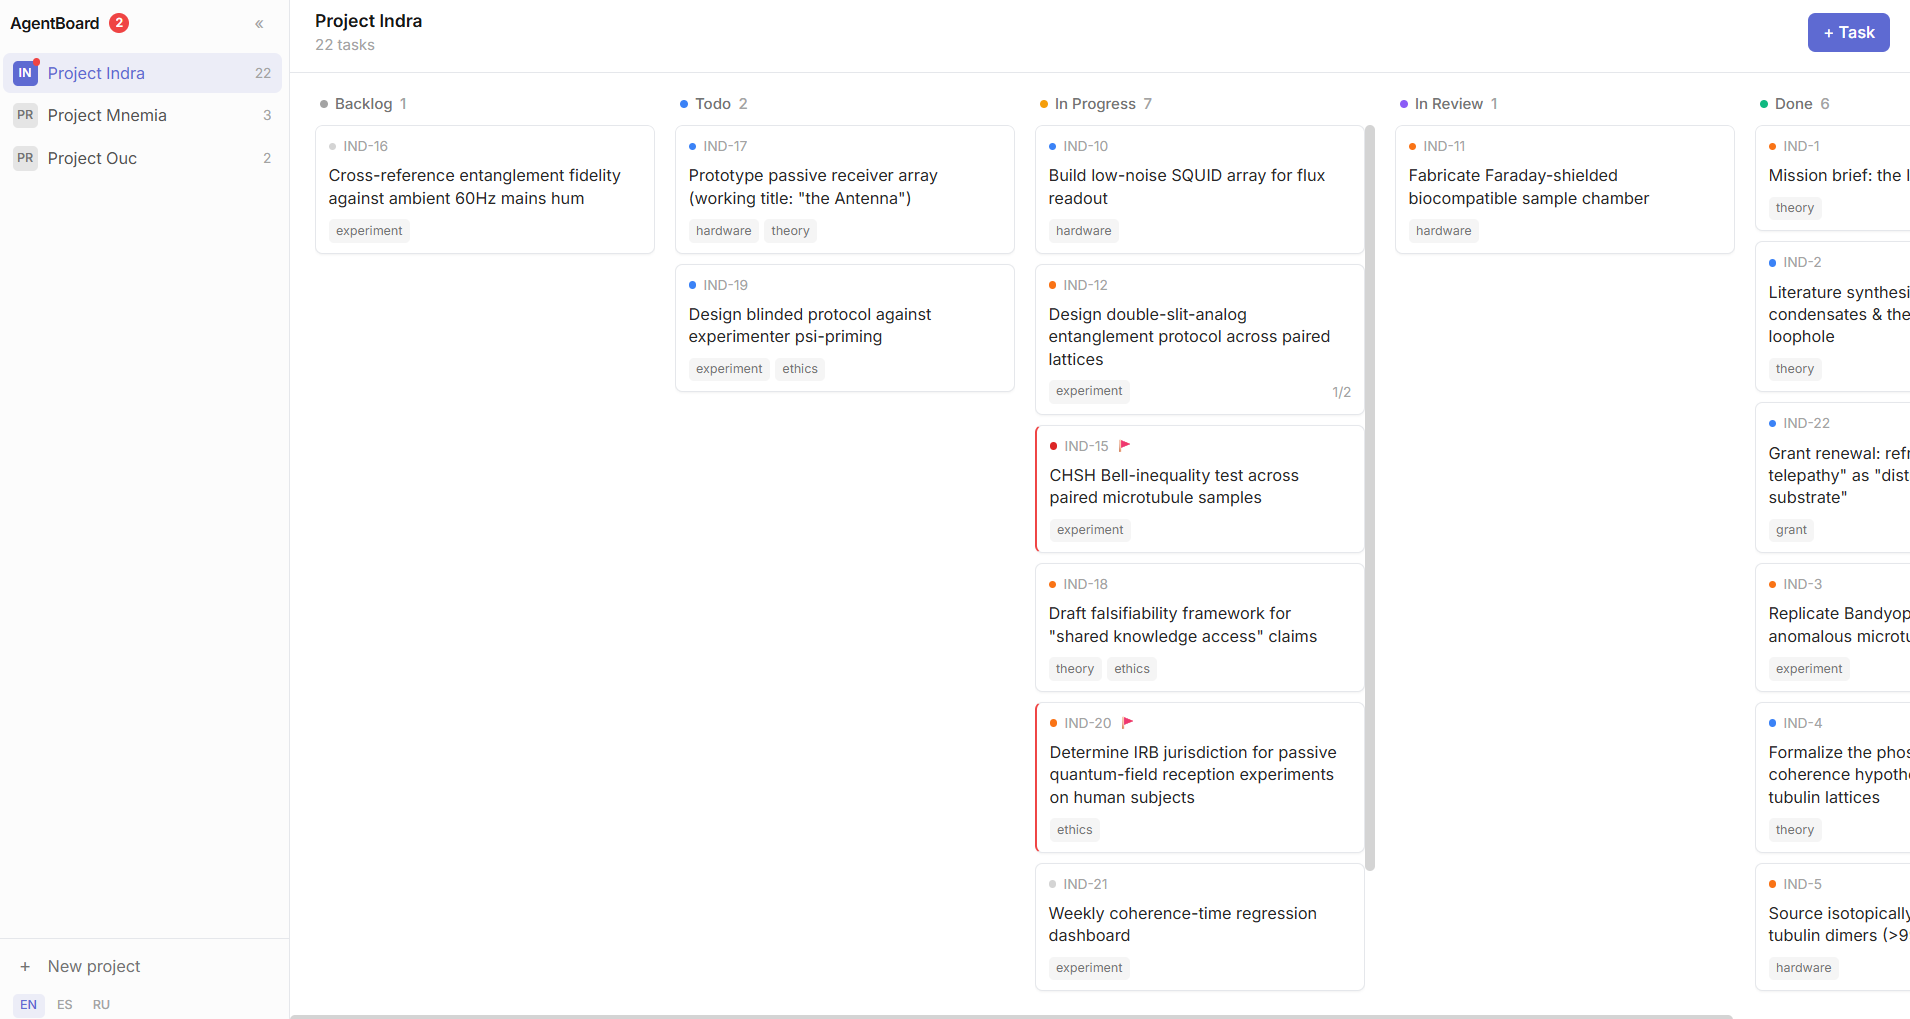This screenshot has height=1019, width=1910.
Task: Switch language to RU
Action: 101,1005
